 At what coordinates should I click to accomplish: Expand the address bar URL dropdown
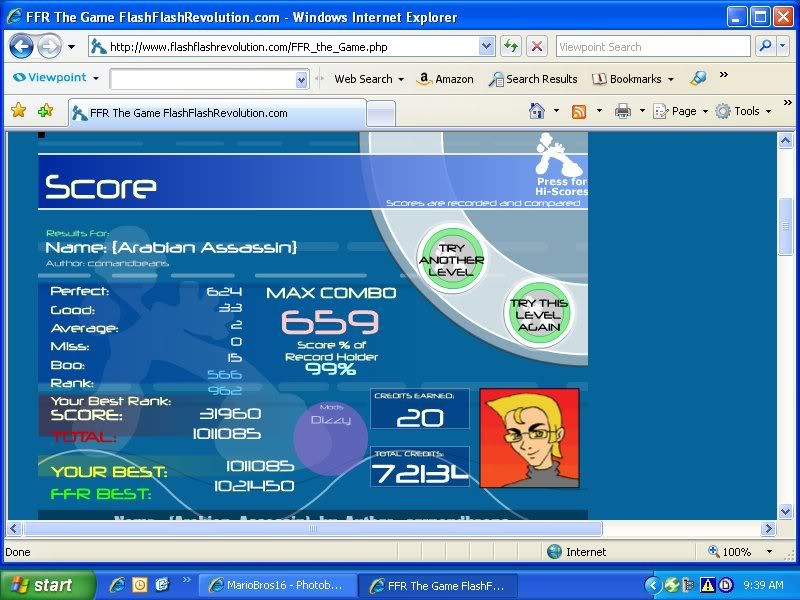click(487, 46)
